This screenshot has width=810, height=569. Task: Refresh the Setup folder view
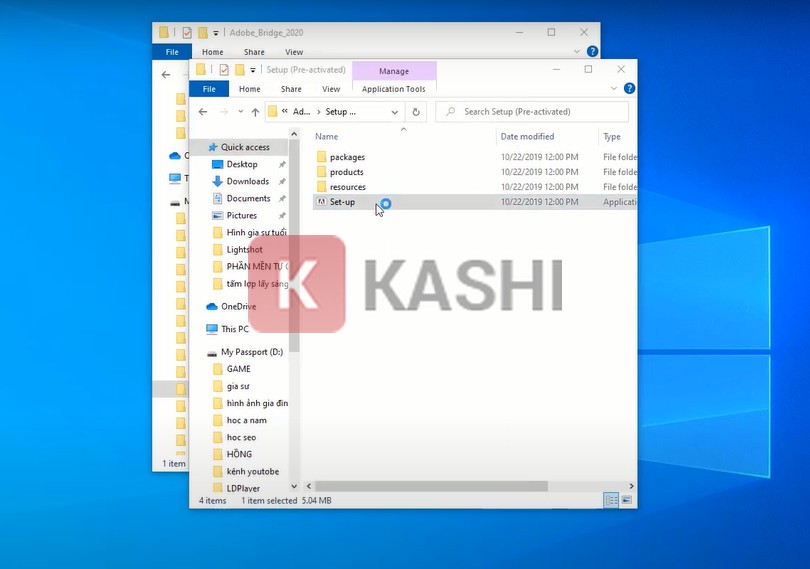(x=416, y=112)
